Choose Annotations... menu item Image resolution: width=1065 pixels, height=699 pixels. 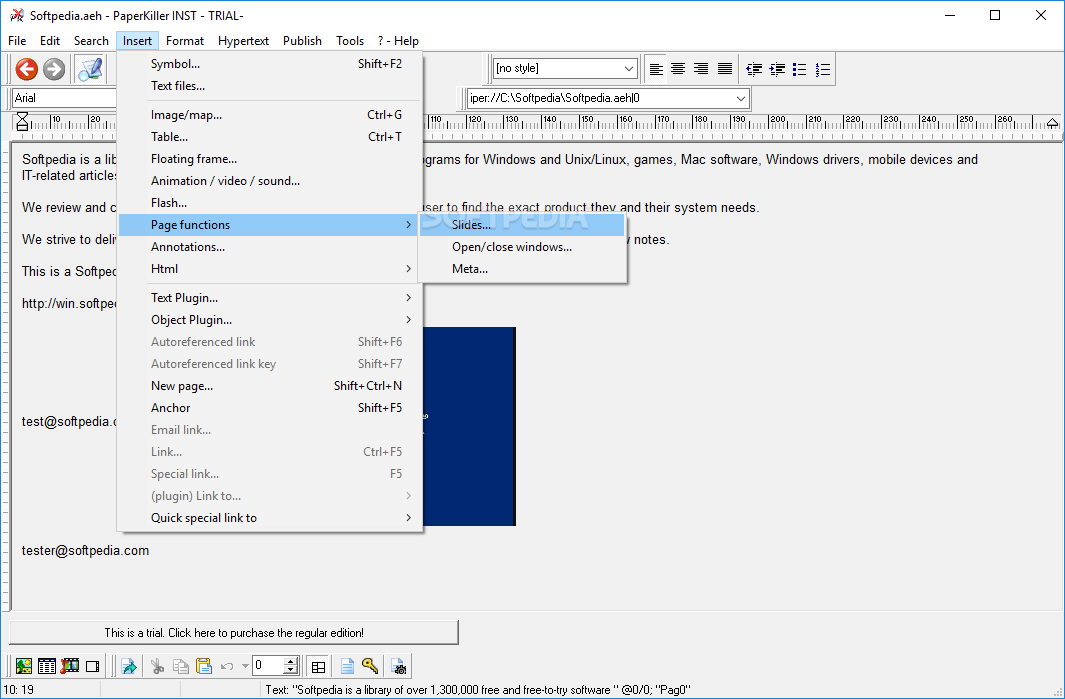pos(270,247)
